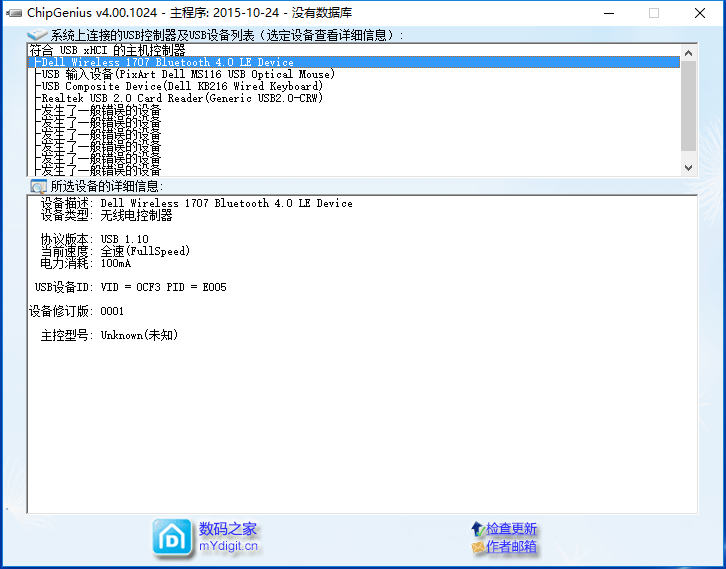Click the selected device details header icon
Image resolution: width=726 pixels, height=569 pixels.
pos(38,186)
